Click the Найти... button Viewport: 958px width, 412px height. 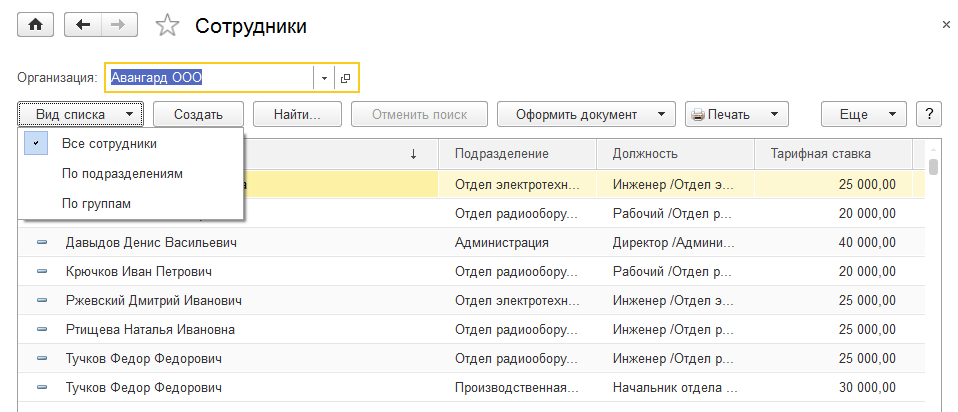[x=297, y=114]
